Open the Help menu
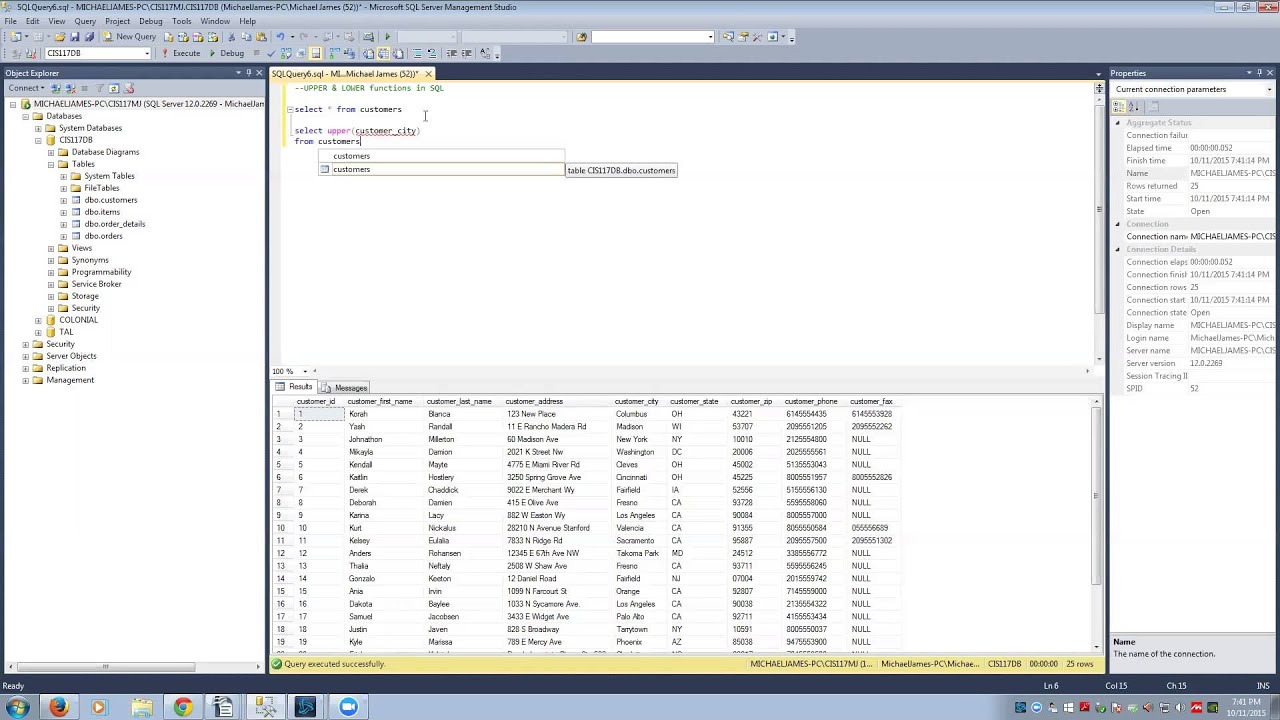 pyautogui.click(x=247, y=21)
